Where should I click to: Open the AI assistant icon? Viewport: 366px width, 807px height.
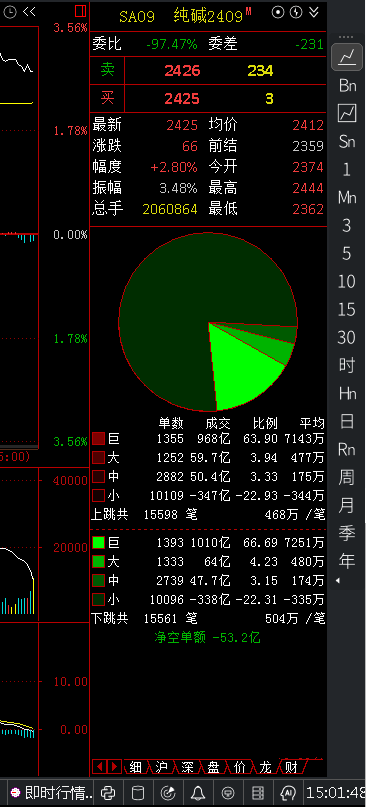[288, 793]
